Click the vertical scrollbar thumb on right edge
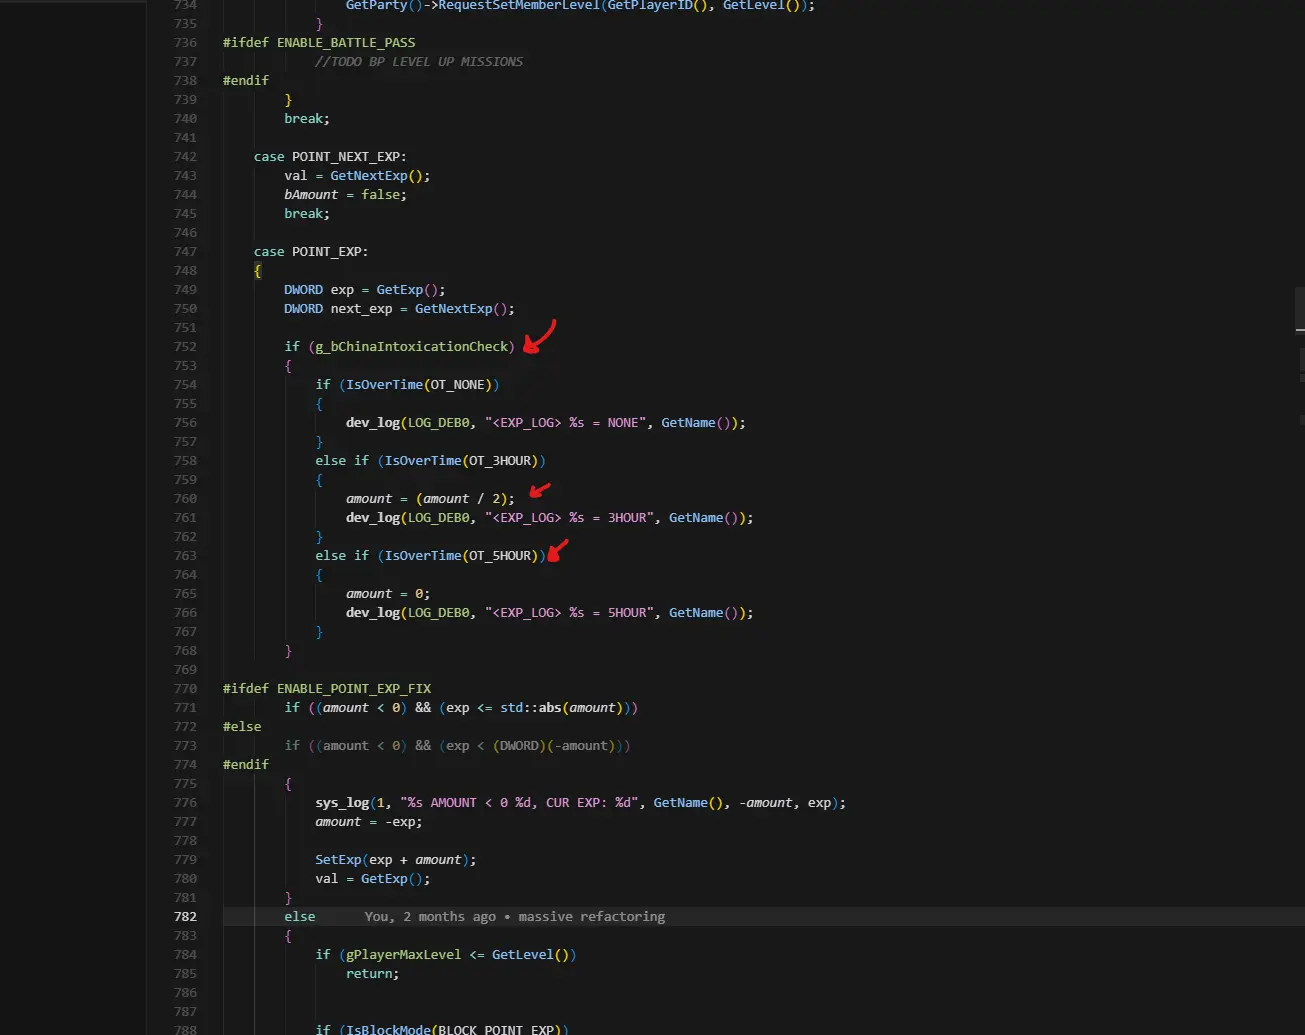This screenshot has width=1305, height=1035. click(1299, 308)
